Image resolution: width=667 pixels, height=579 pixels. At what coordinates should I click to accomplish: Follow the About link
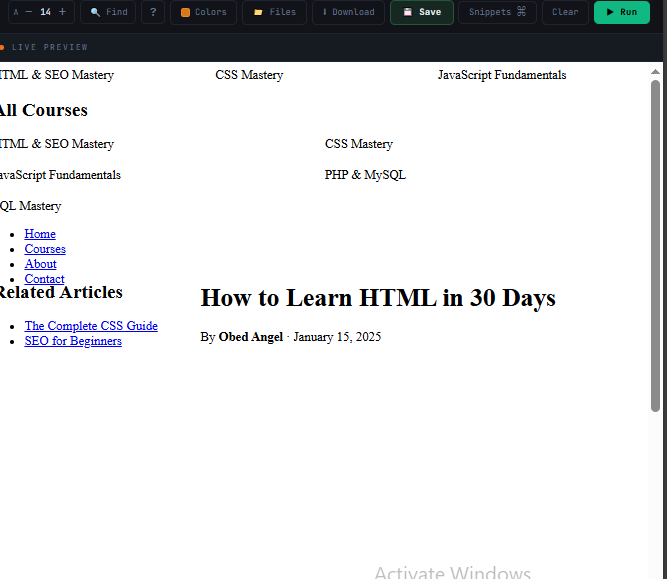(40, 264)
